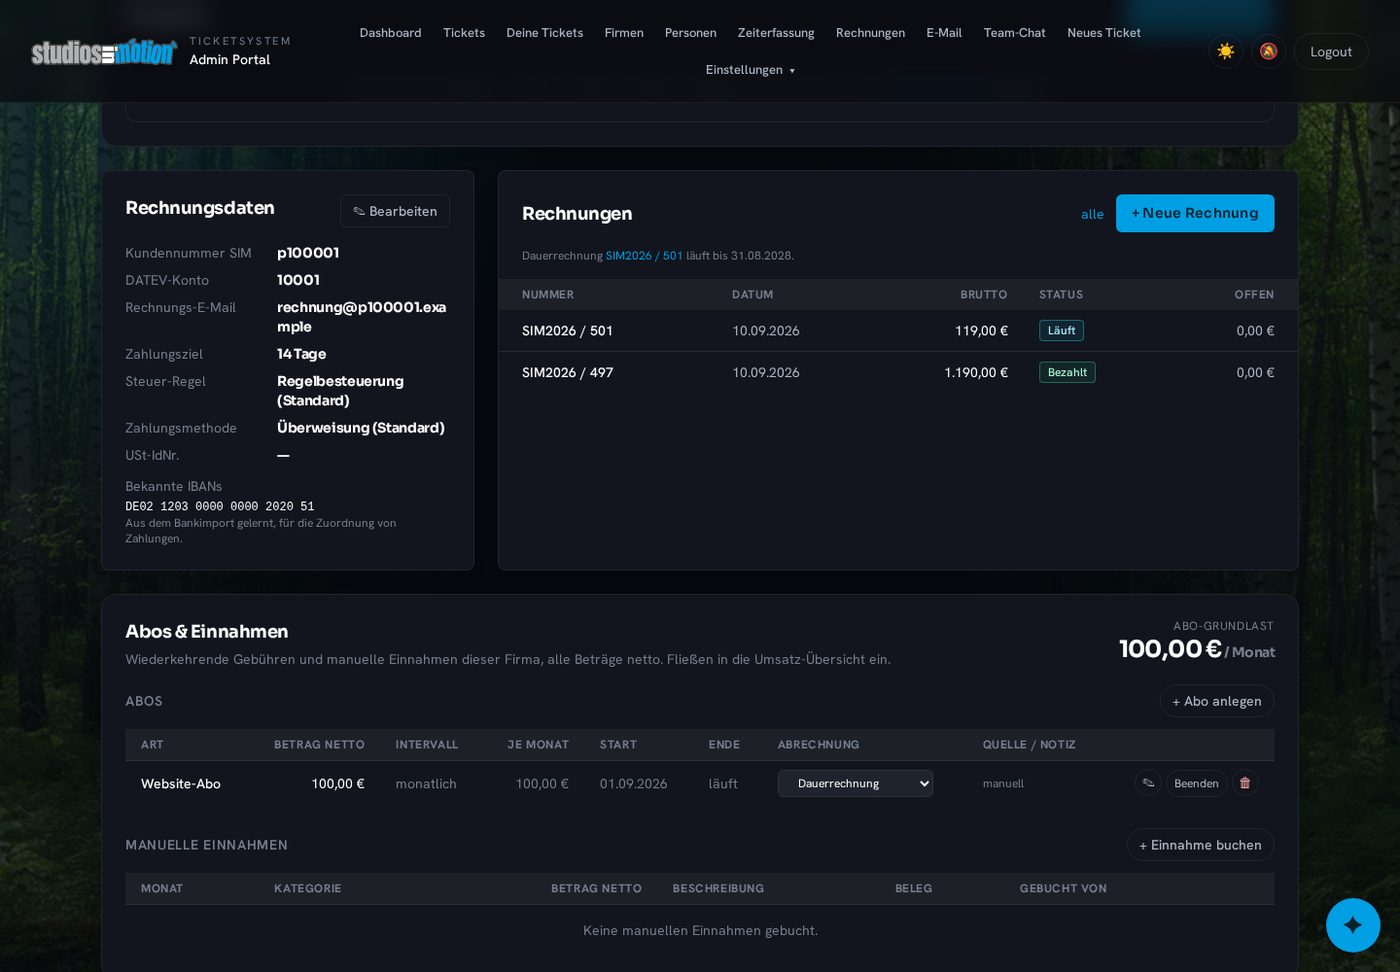Image resolution: width=1400 pixels, height=972 pixels.
Task: Show alle Rechnungen link
Action: [x=1092, y=214]
